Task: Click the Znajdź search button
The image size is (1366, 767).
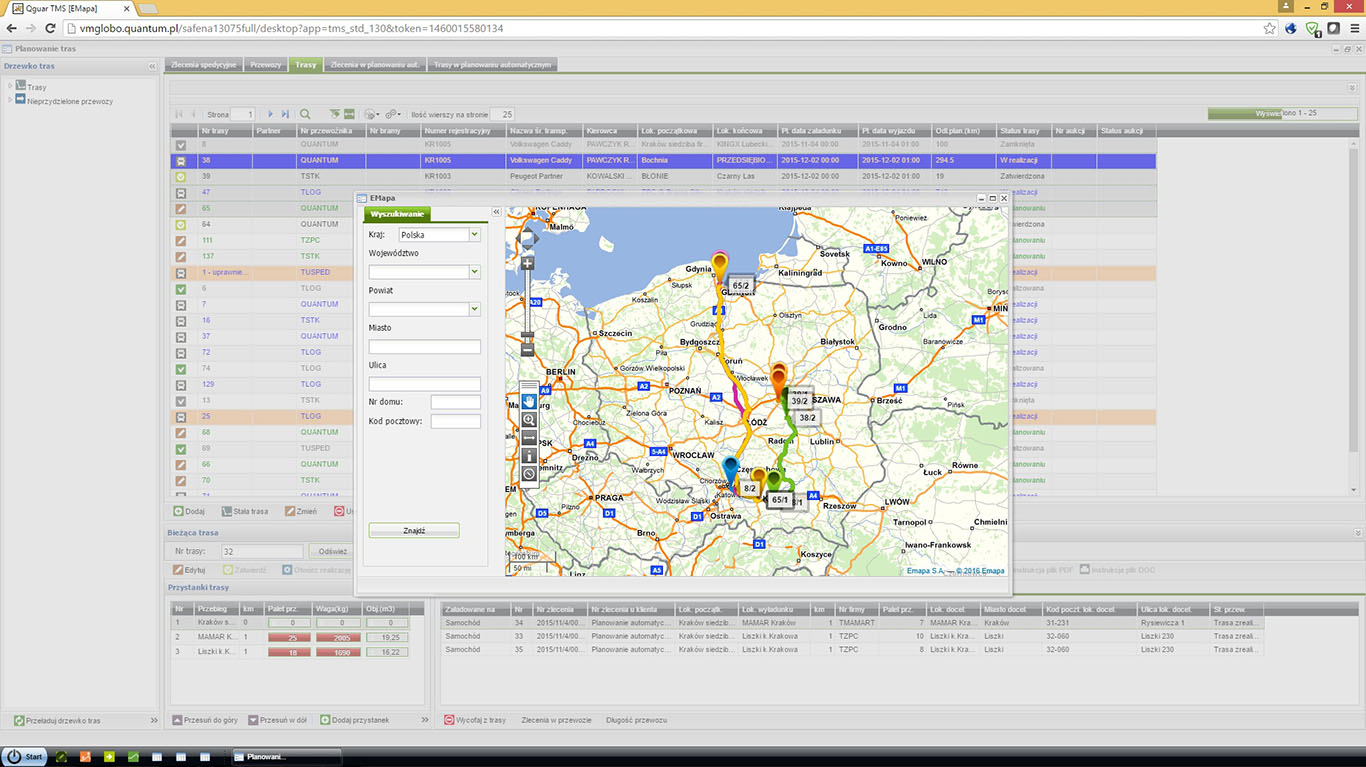Action: click(414, 531)
